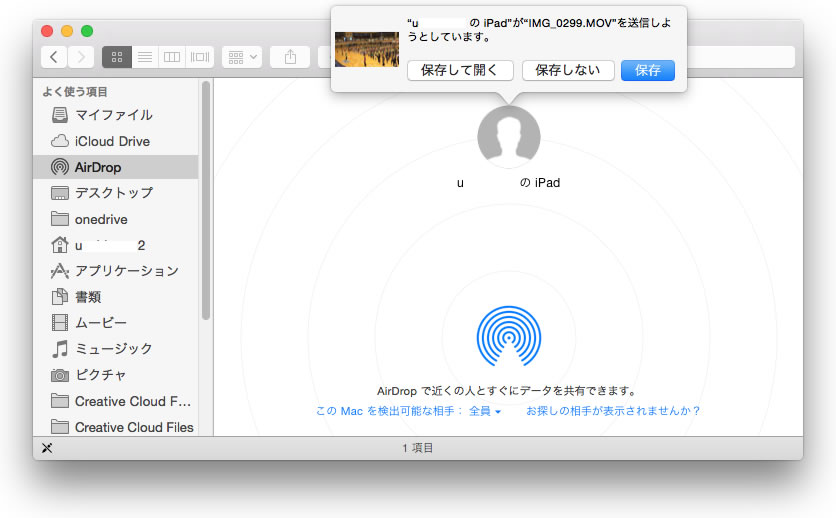Switch to list view
Image resolution: width=836 pixels, height=518 pixels.
point(145,57)
